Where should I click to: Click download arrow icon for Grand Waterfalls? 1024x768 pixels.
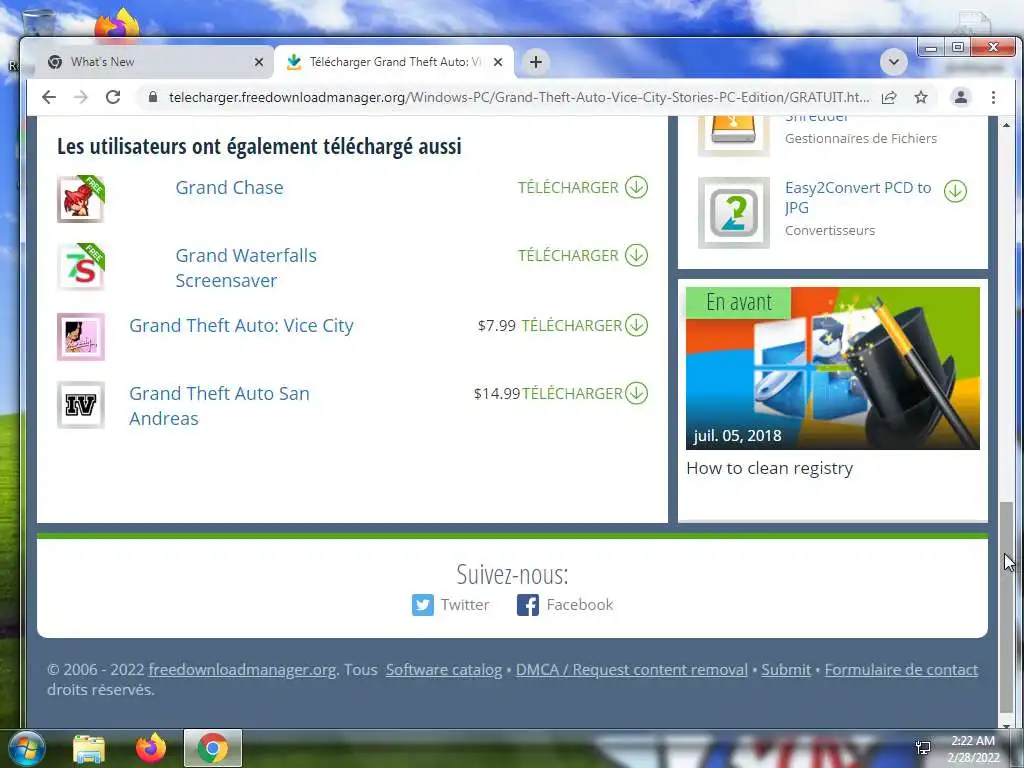[x=636, y=255]
